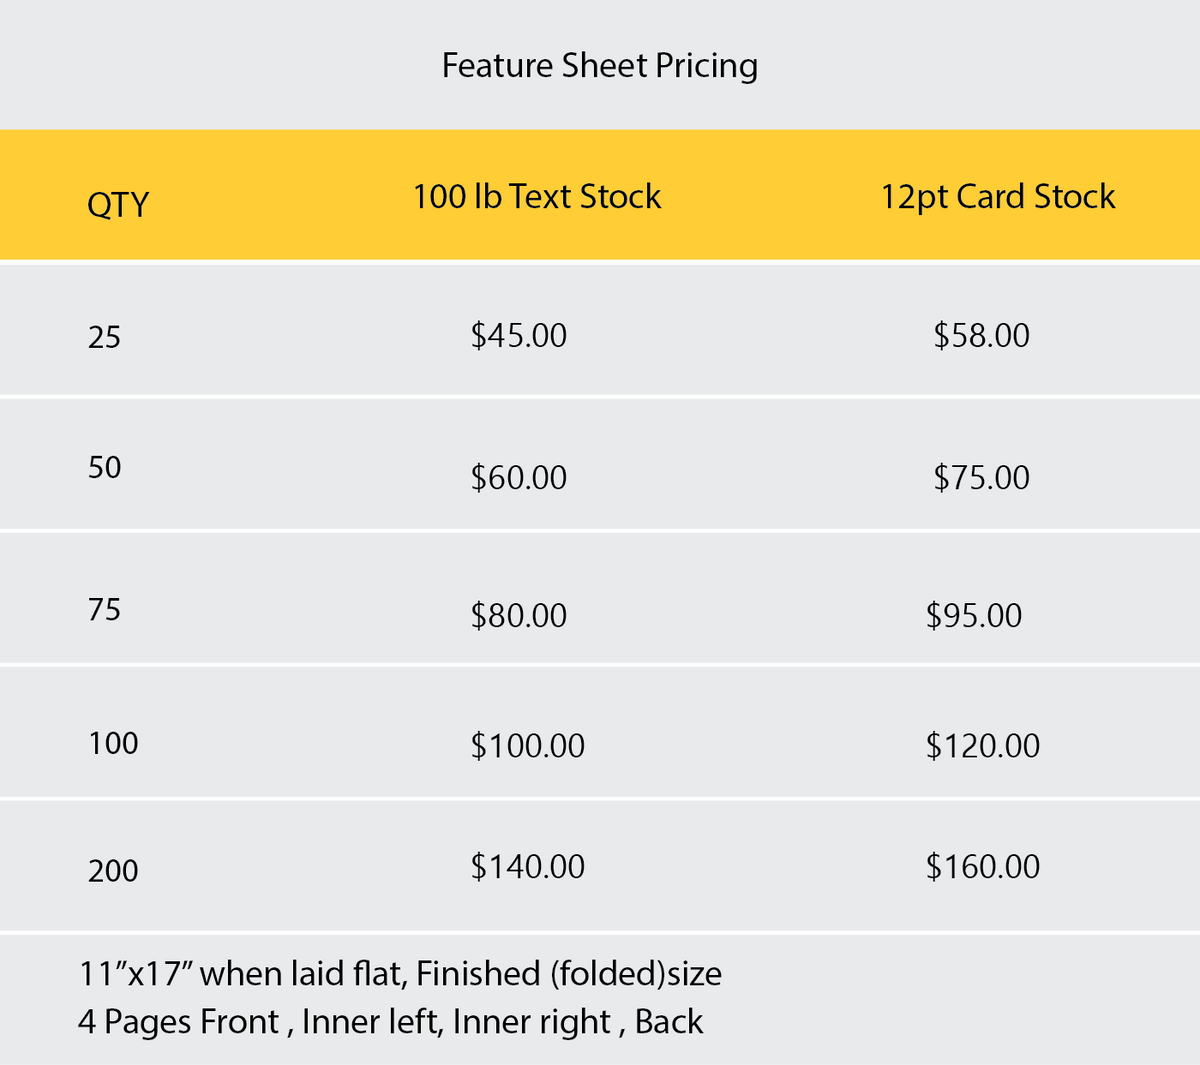
Task: Click the $120.00 card stock price
Action: 983,746
